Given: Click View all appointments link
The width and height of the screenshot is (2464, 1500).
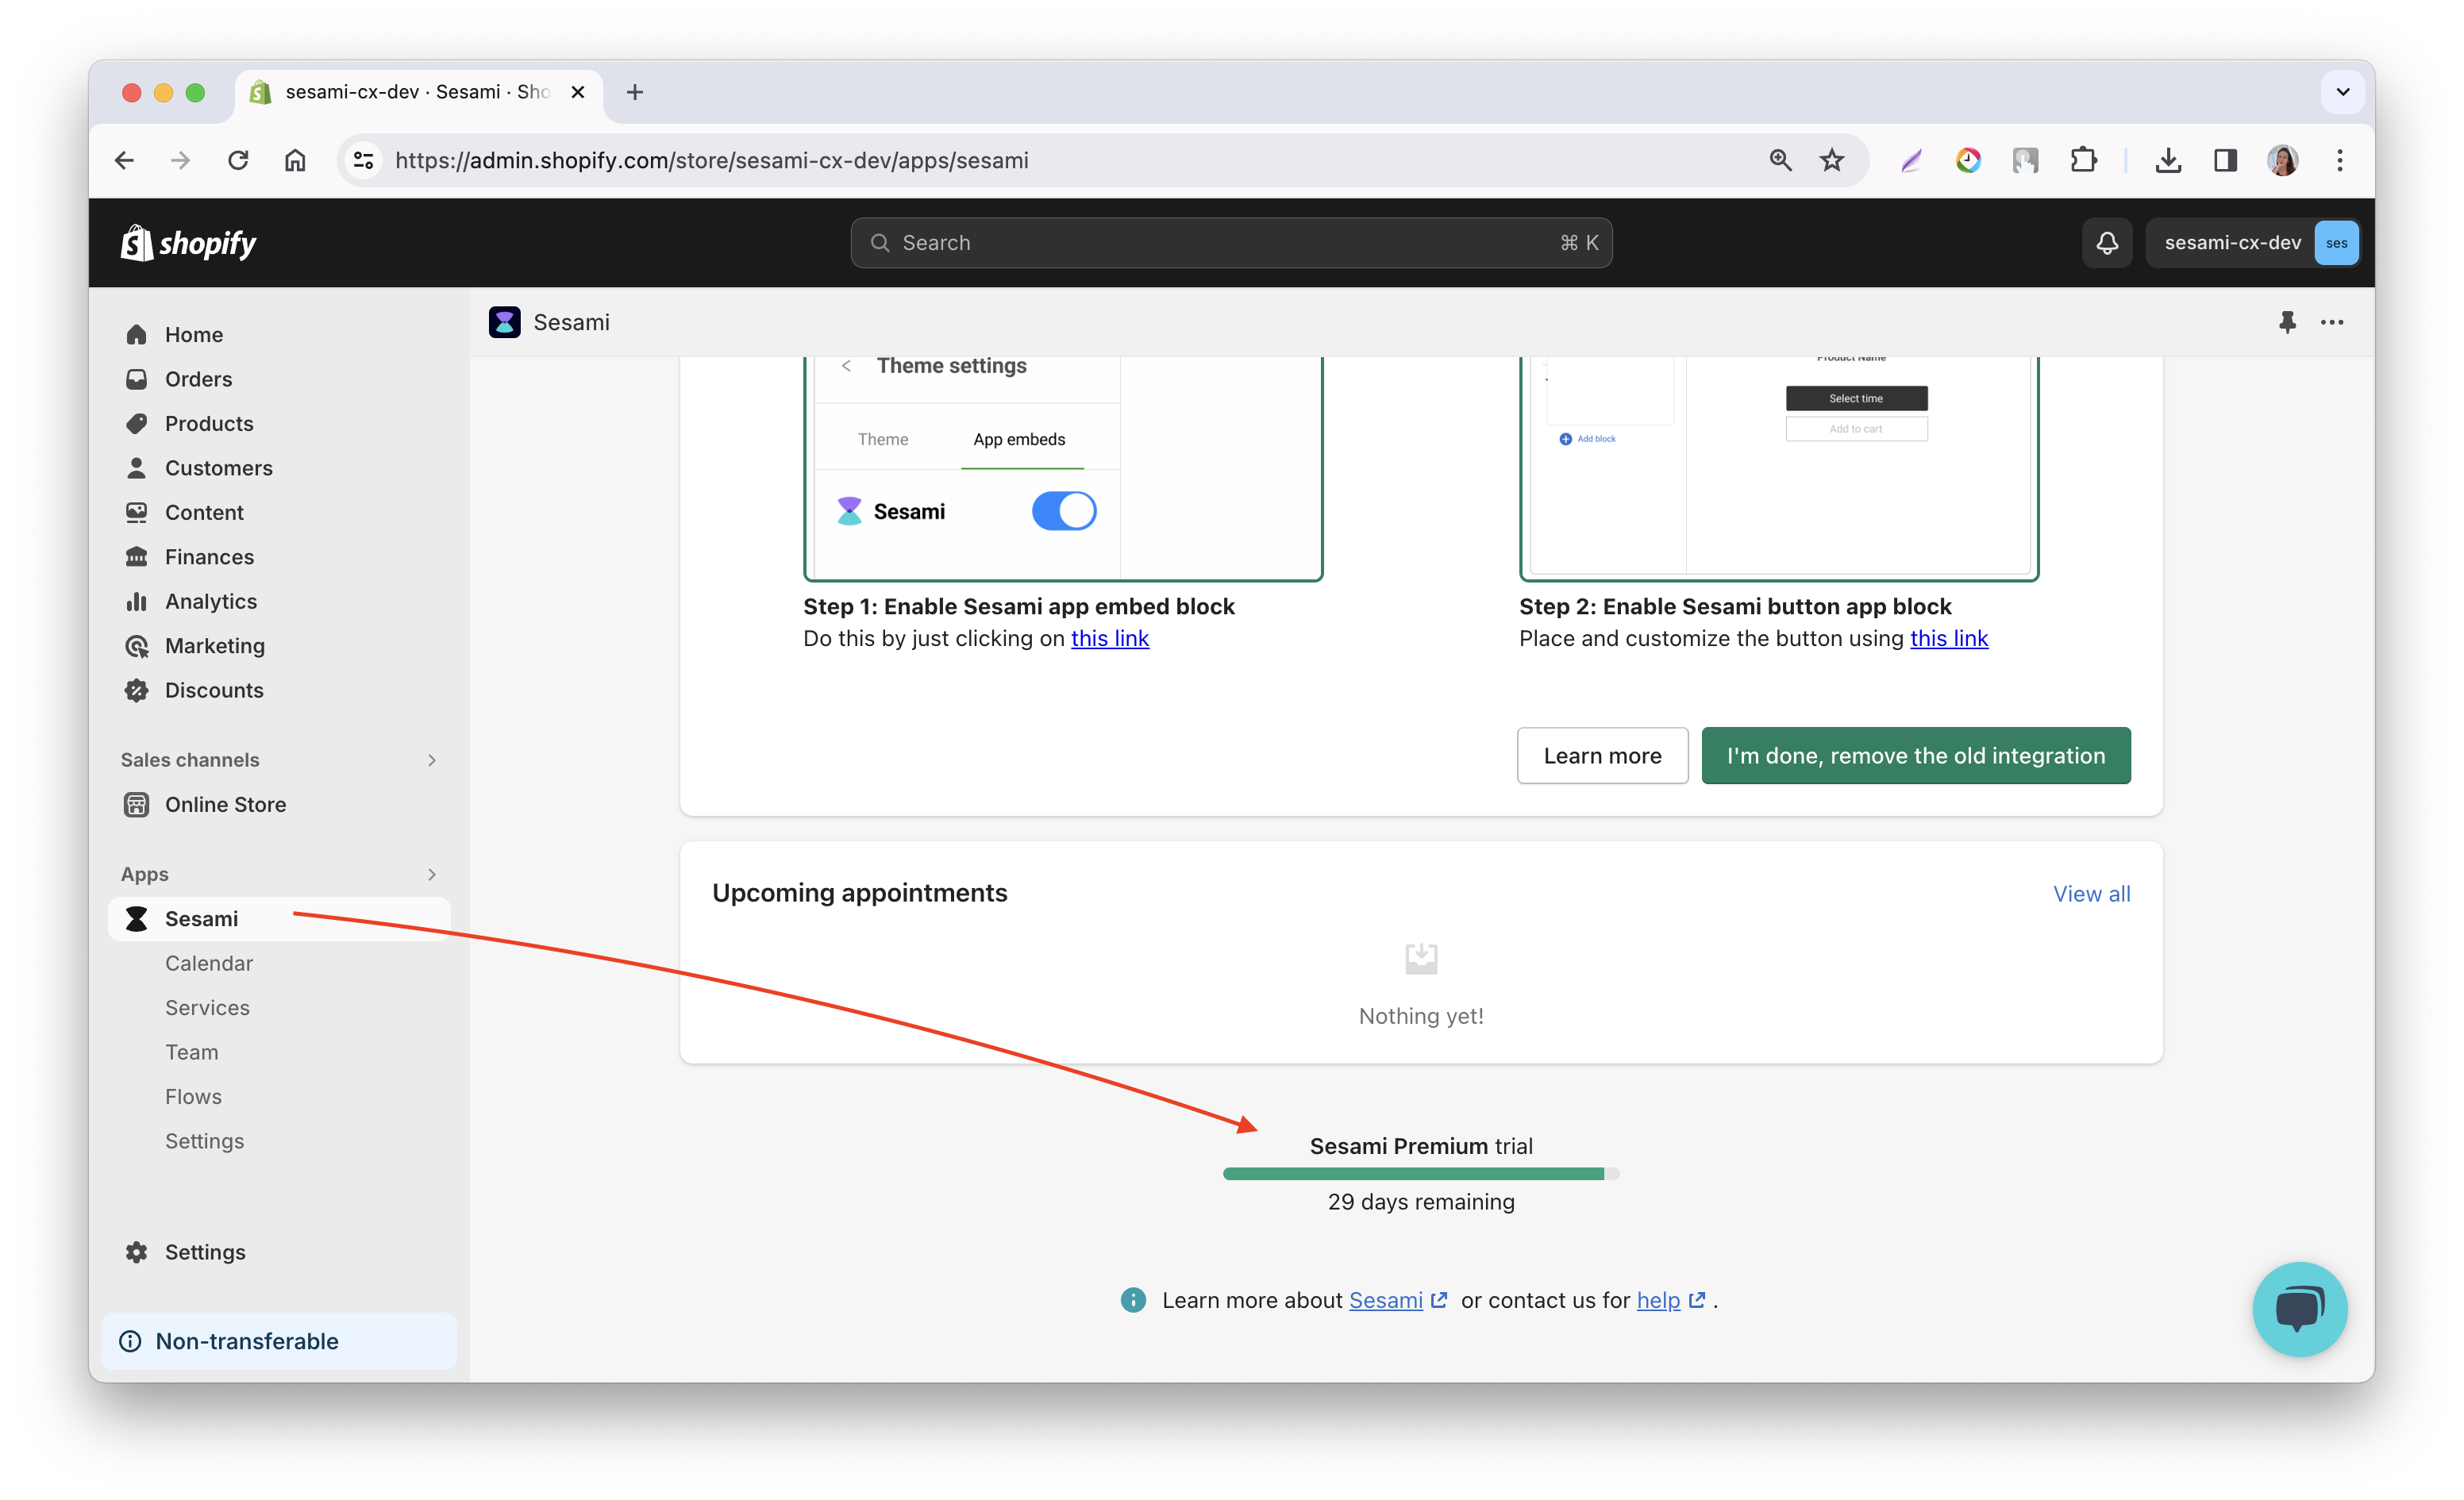Looking at the screenshot, I should (2091, 894).
